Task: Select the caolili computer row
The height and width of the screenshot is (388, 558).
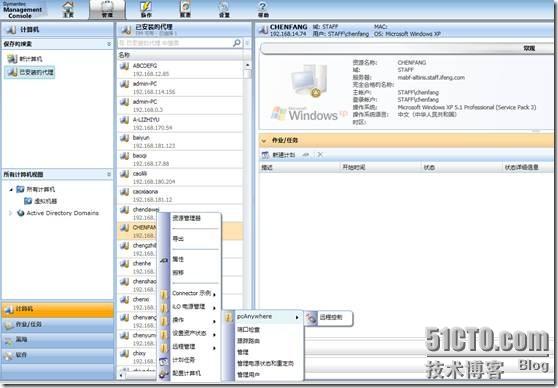Action: (180, 177)
